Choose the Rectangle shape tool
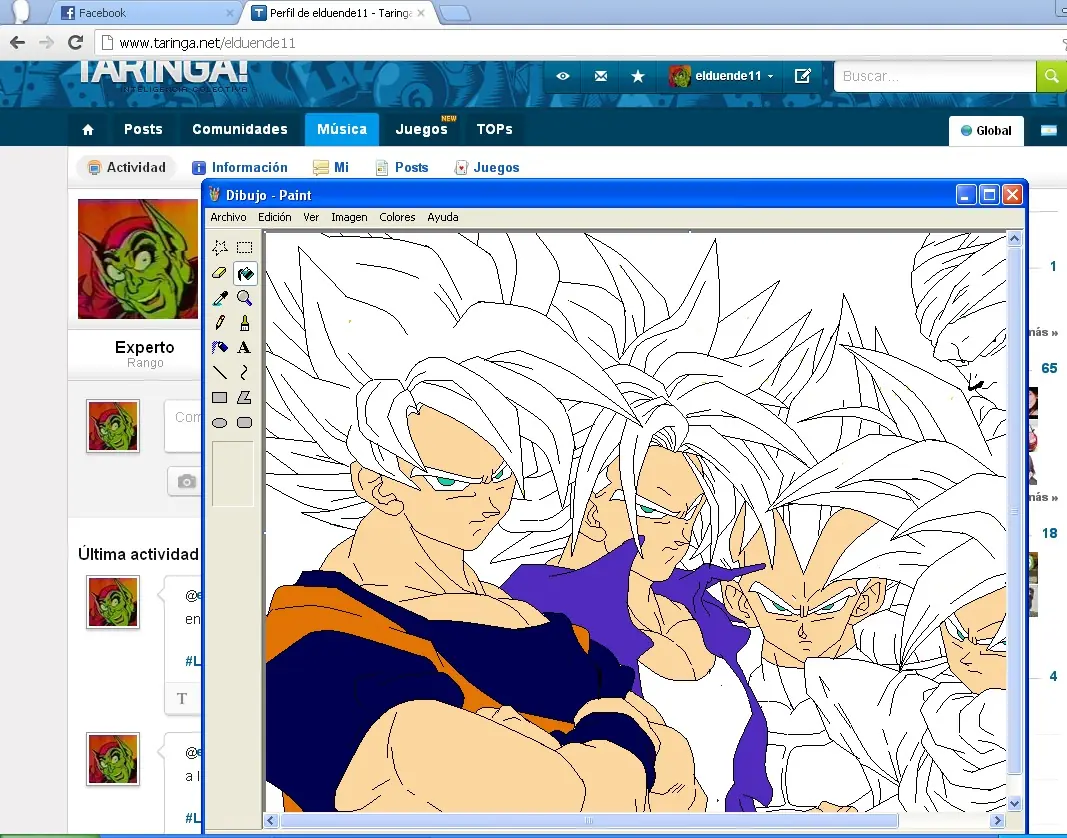Viewport: 1067px width, 838px height. pyautogui.click(x=219, y=398)
